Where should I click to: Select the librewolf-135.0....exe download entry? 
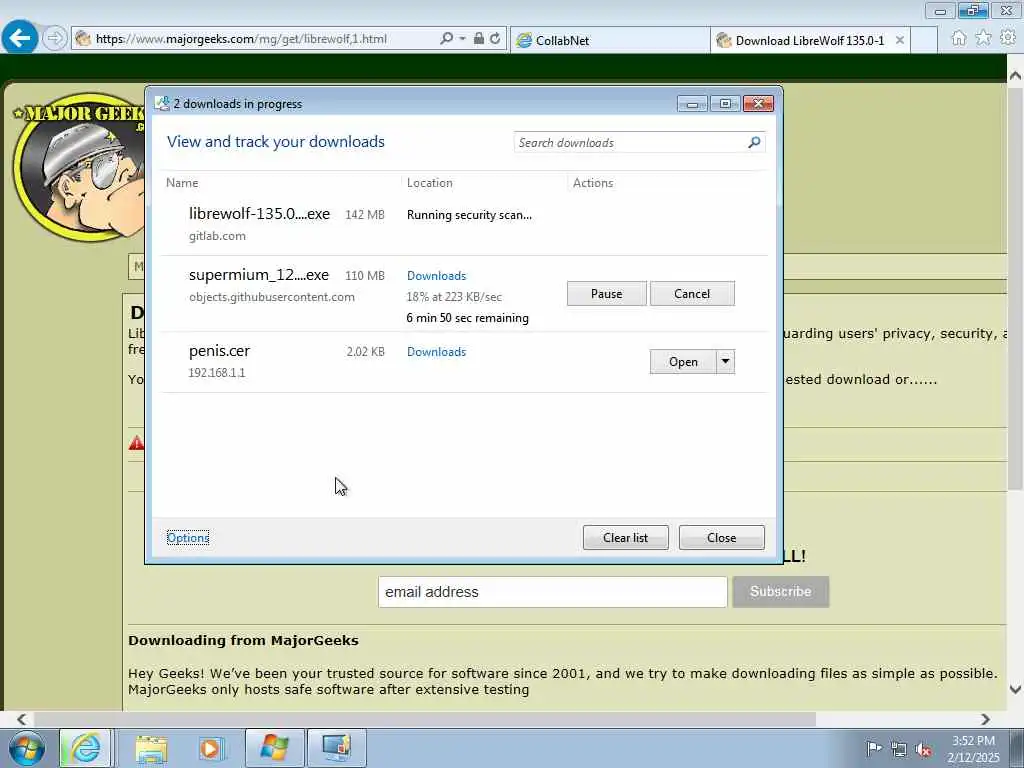tap(464, 224)
